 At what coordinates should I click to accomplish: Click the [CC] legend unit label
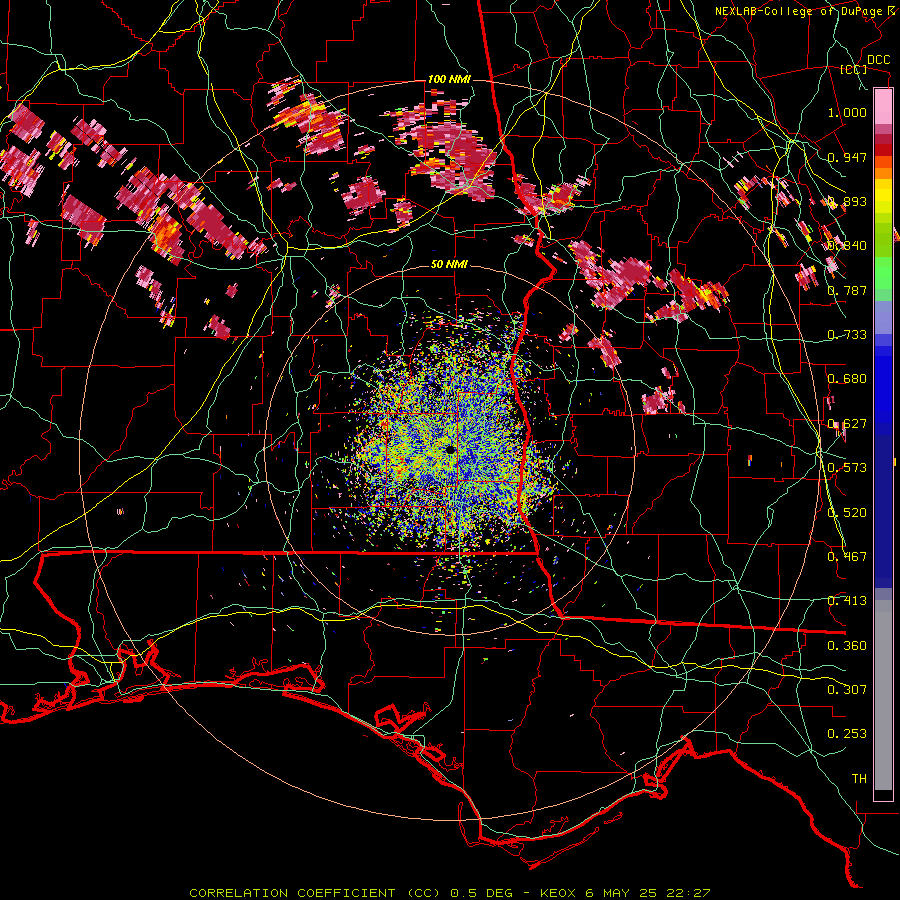point(854,69)
